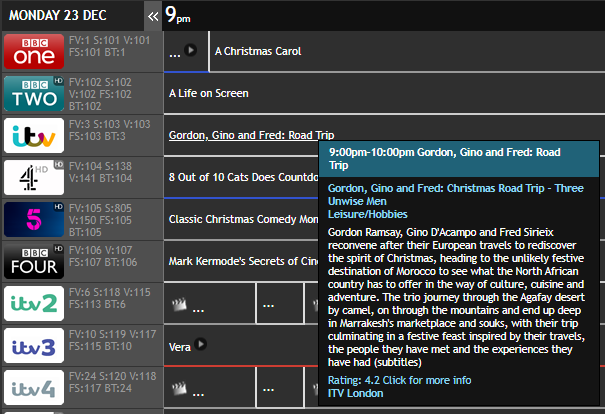Click BBC Two channel numbers FV:102 S:102
605x414 pixels.
100,94
